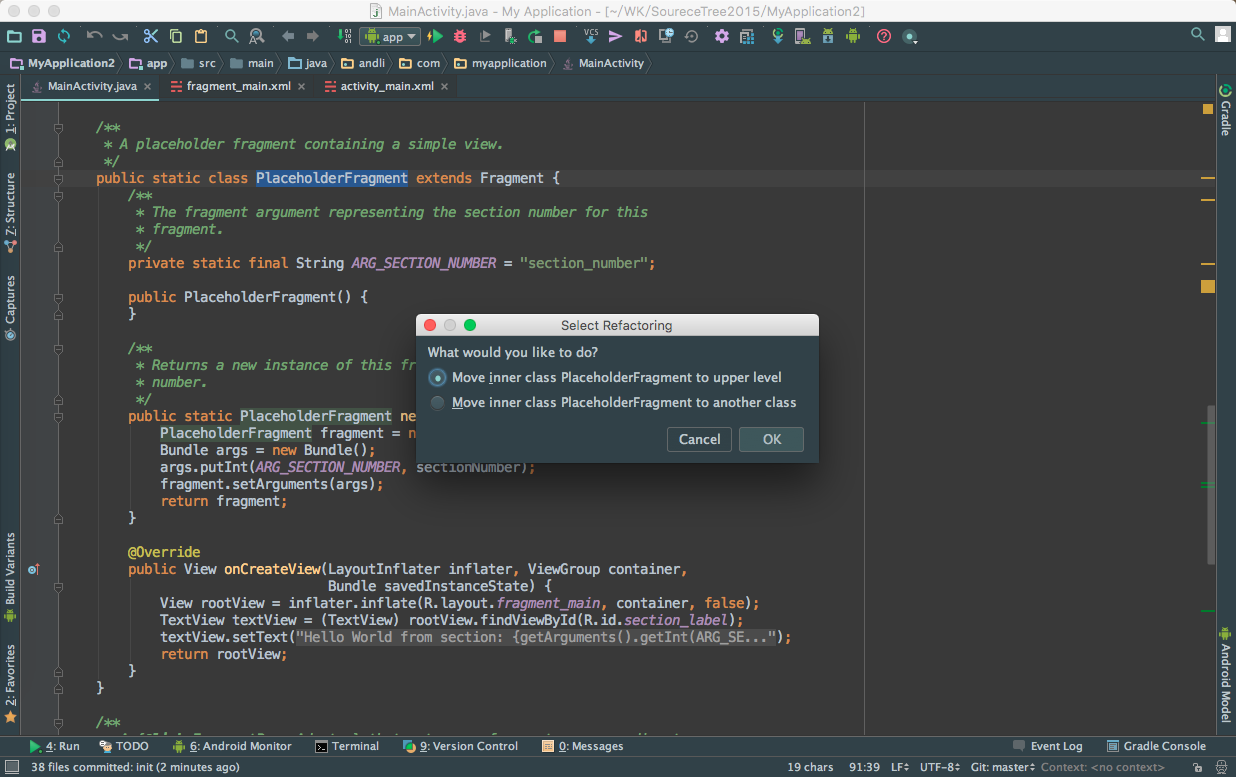Open Find with the magnifier toolbar icon
The width and height of the screenshot is (1236, 777).
[232, 36]
